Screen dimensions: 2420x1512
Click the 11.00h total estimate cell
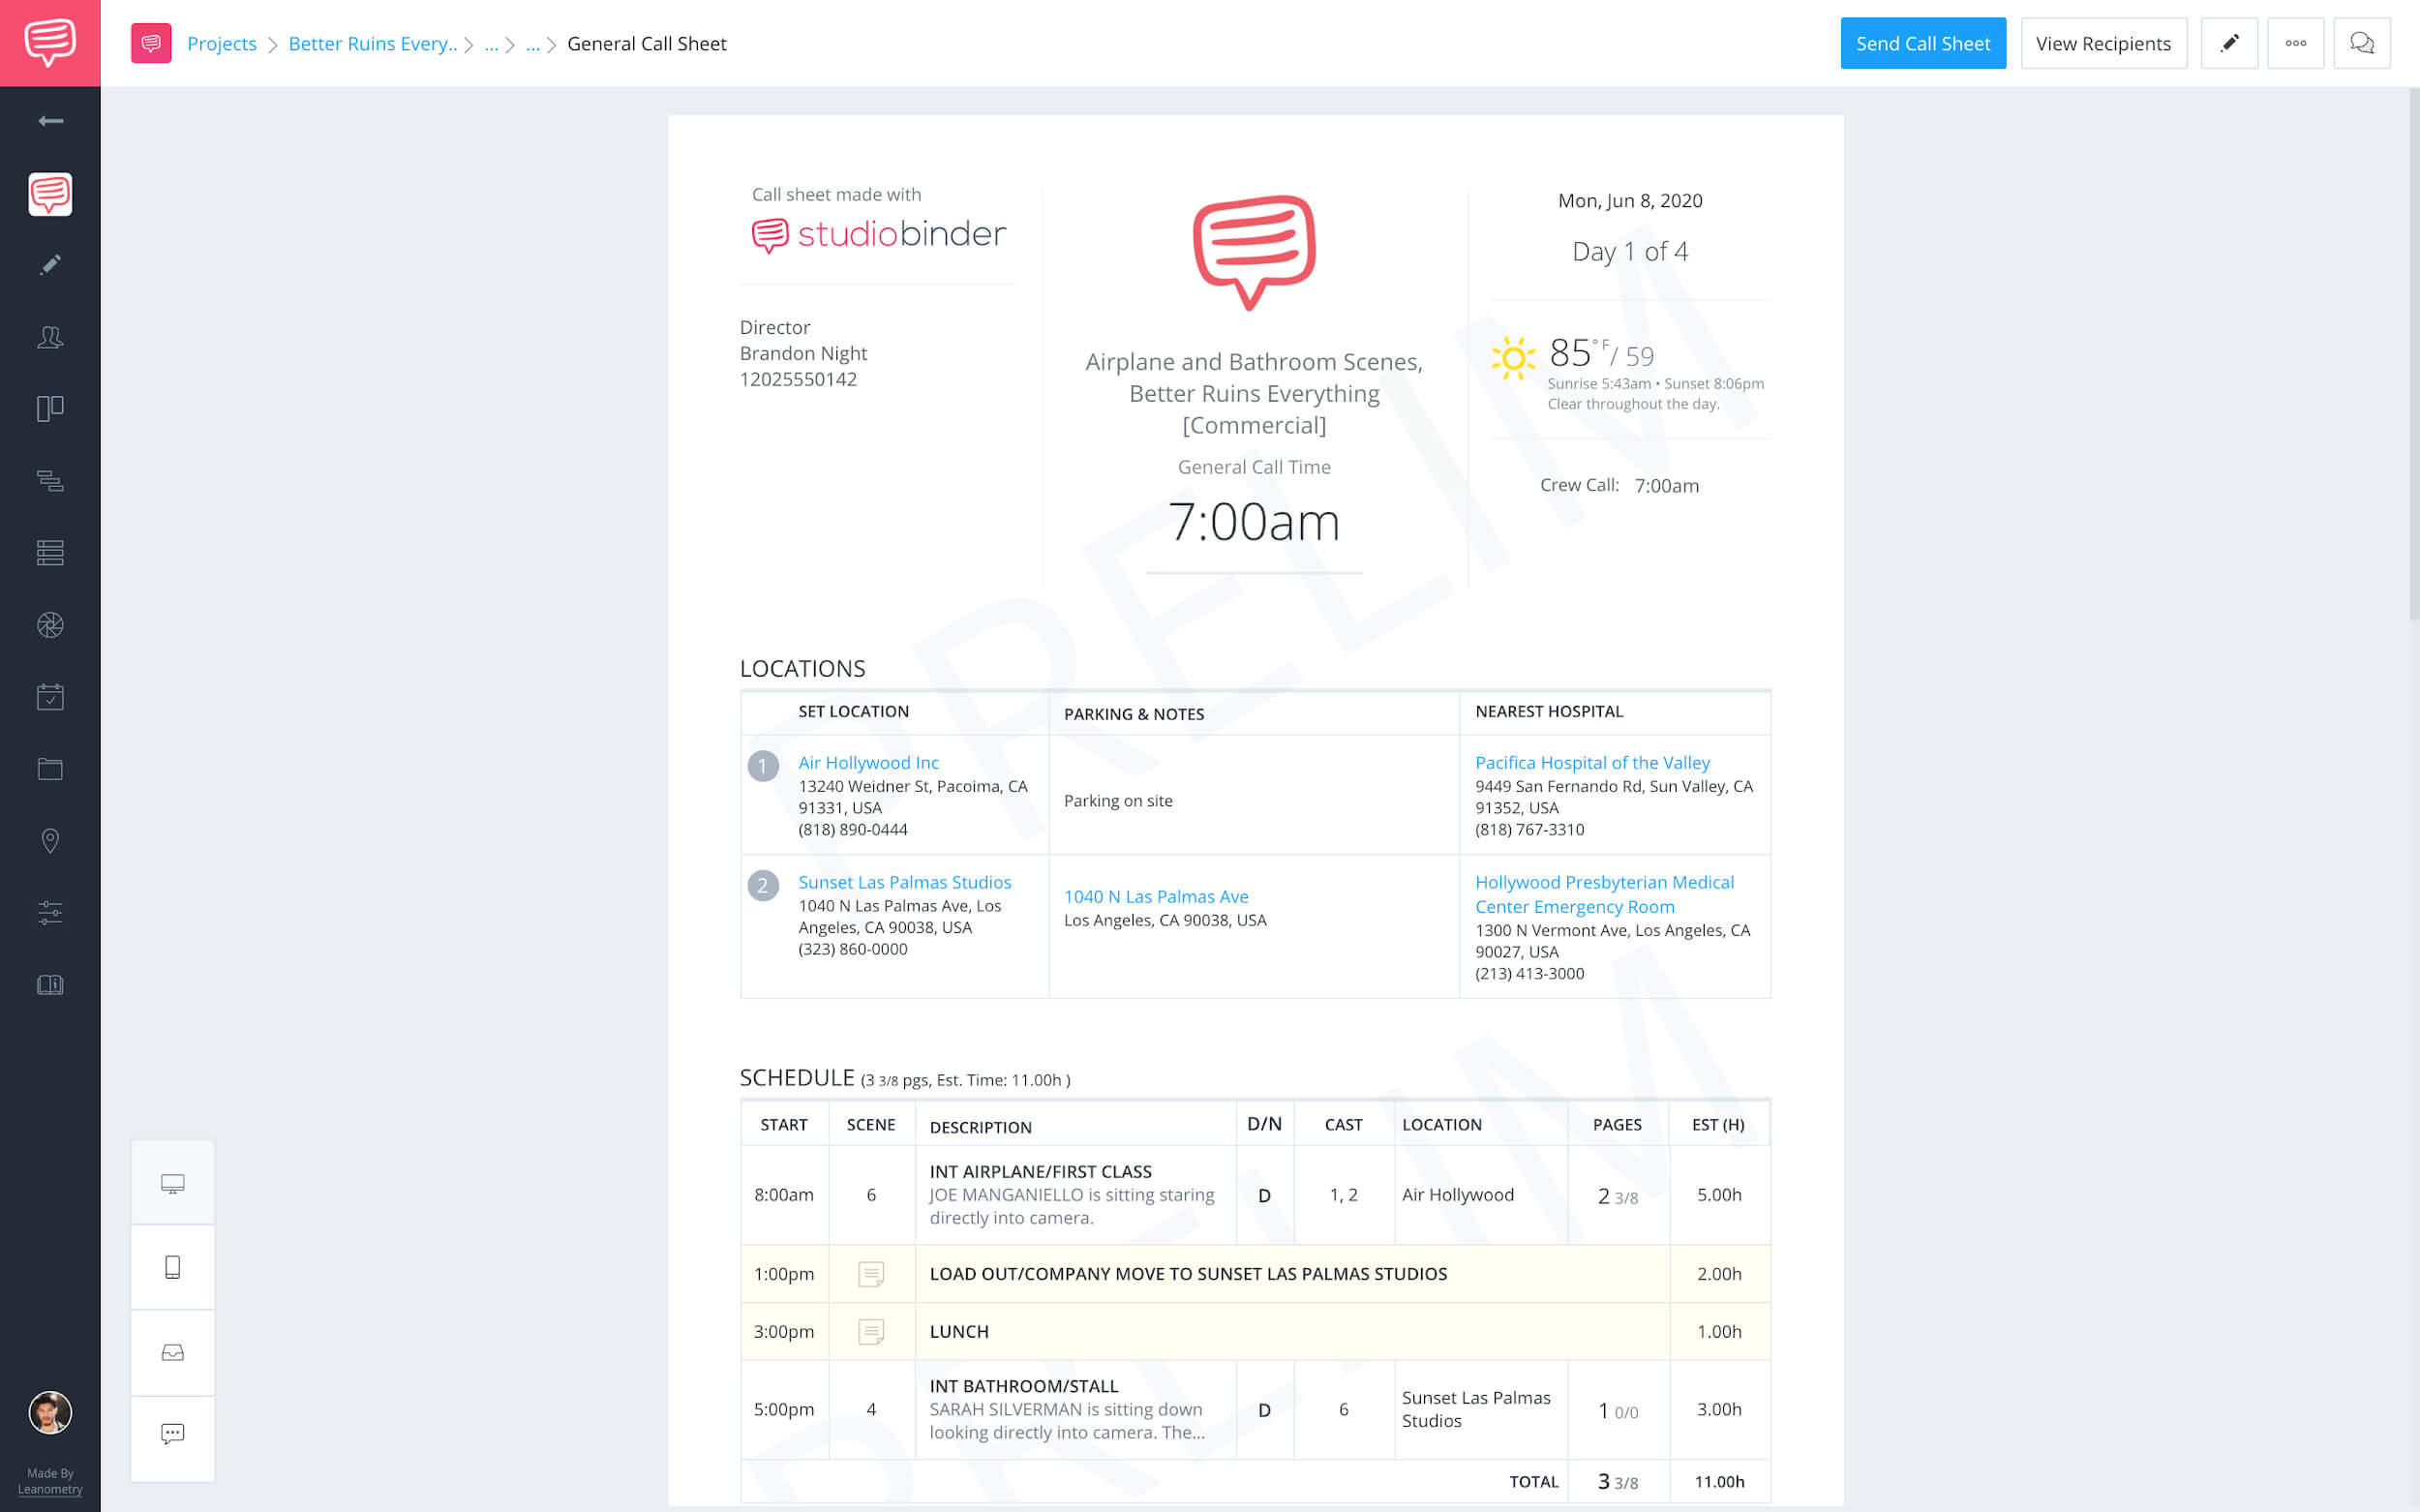click(x=1719, y=1482)
